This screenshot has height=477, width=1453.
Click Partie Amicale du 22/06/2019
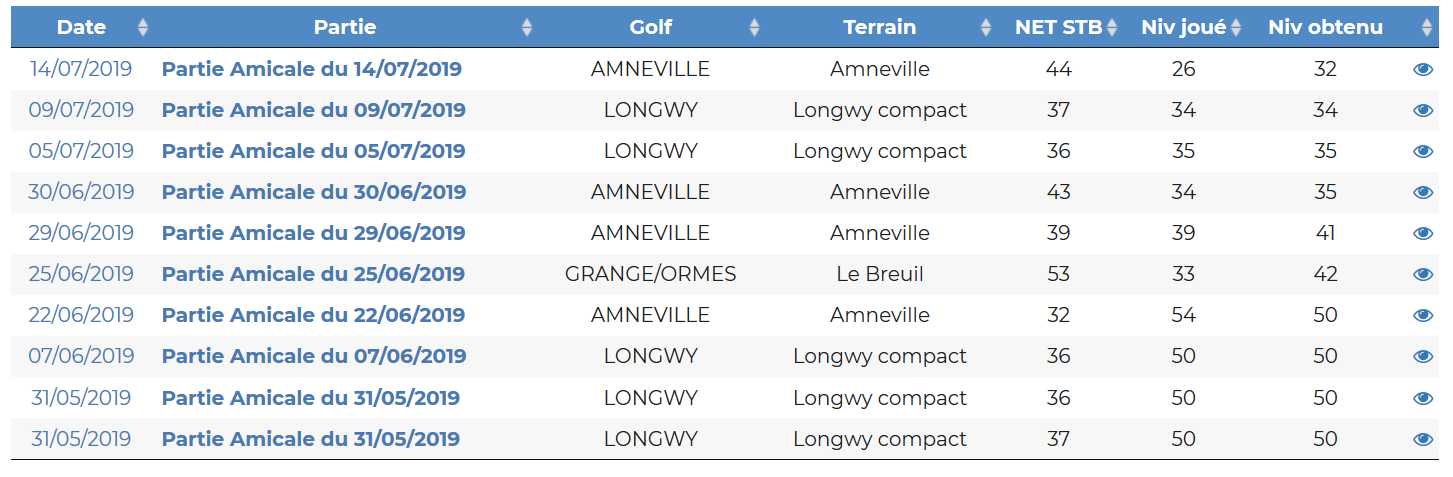click(313, 316)
